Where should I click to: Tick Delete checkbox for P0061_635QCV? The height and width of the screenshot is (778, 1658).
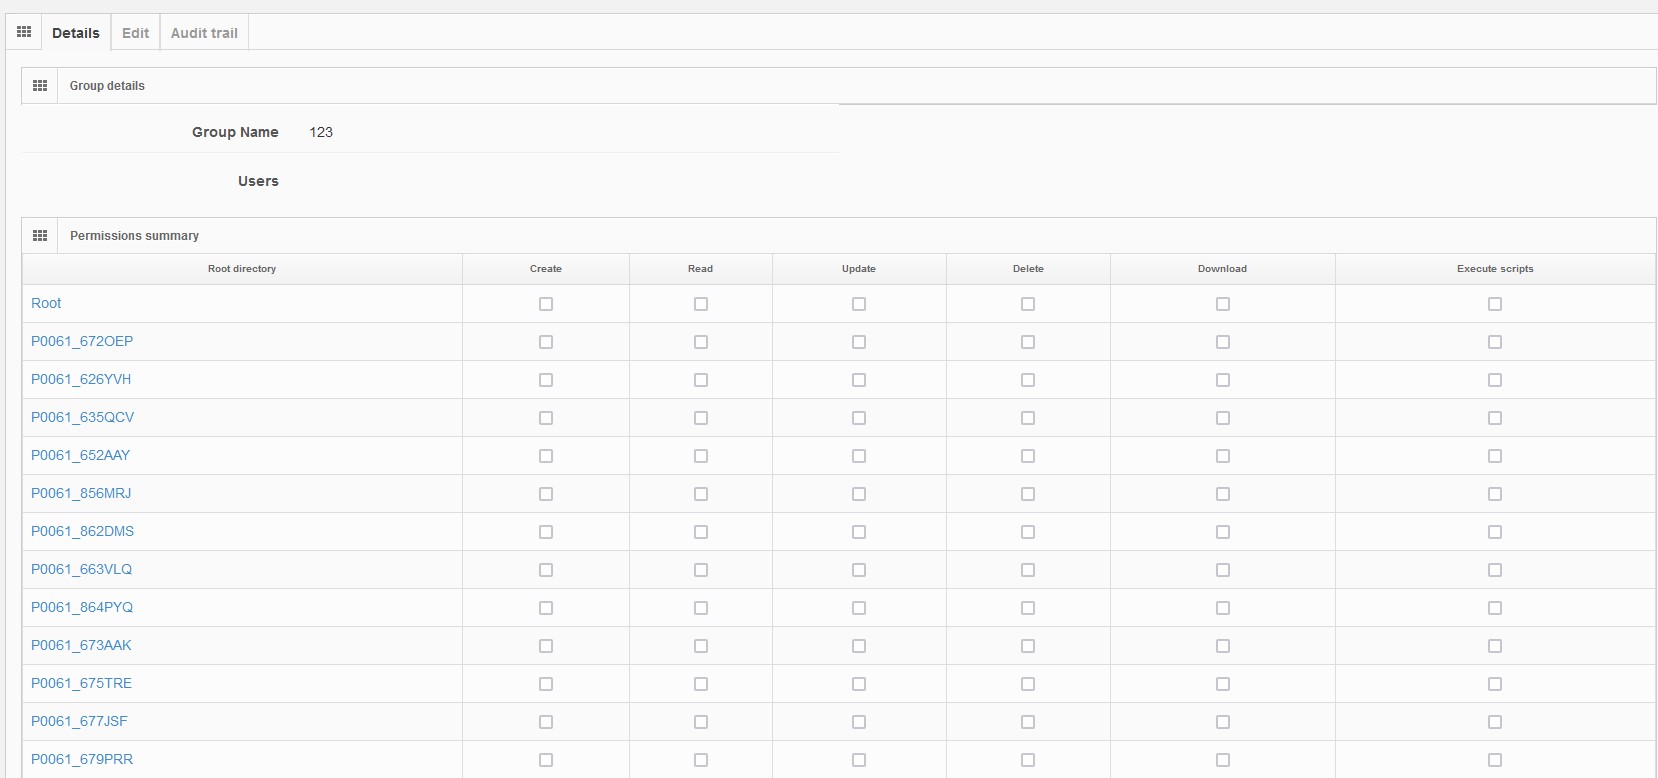(x=1028, y=418)
